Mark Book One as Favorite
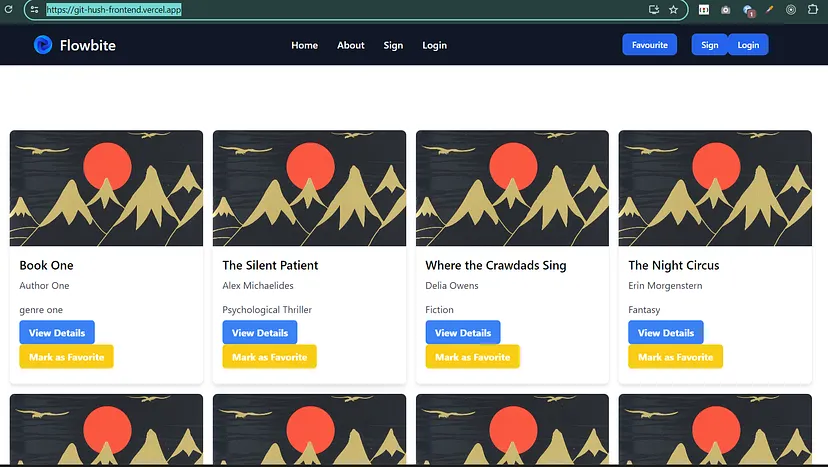The height and width of the screenshot is (467, 828). [67, 357]
